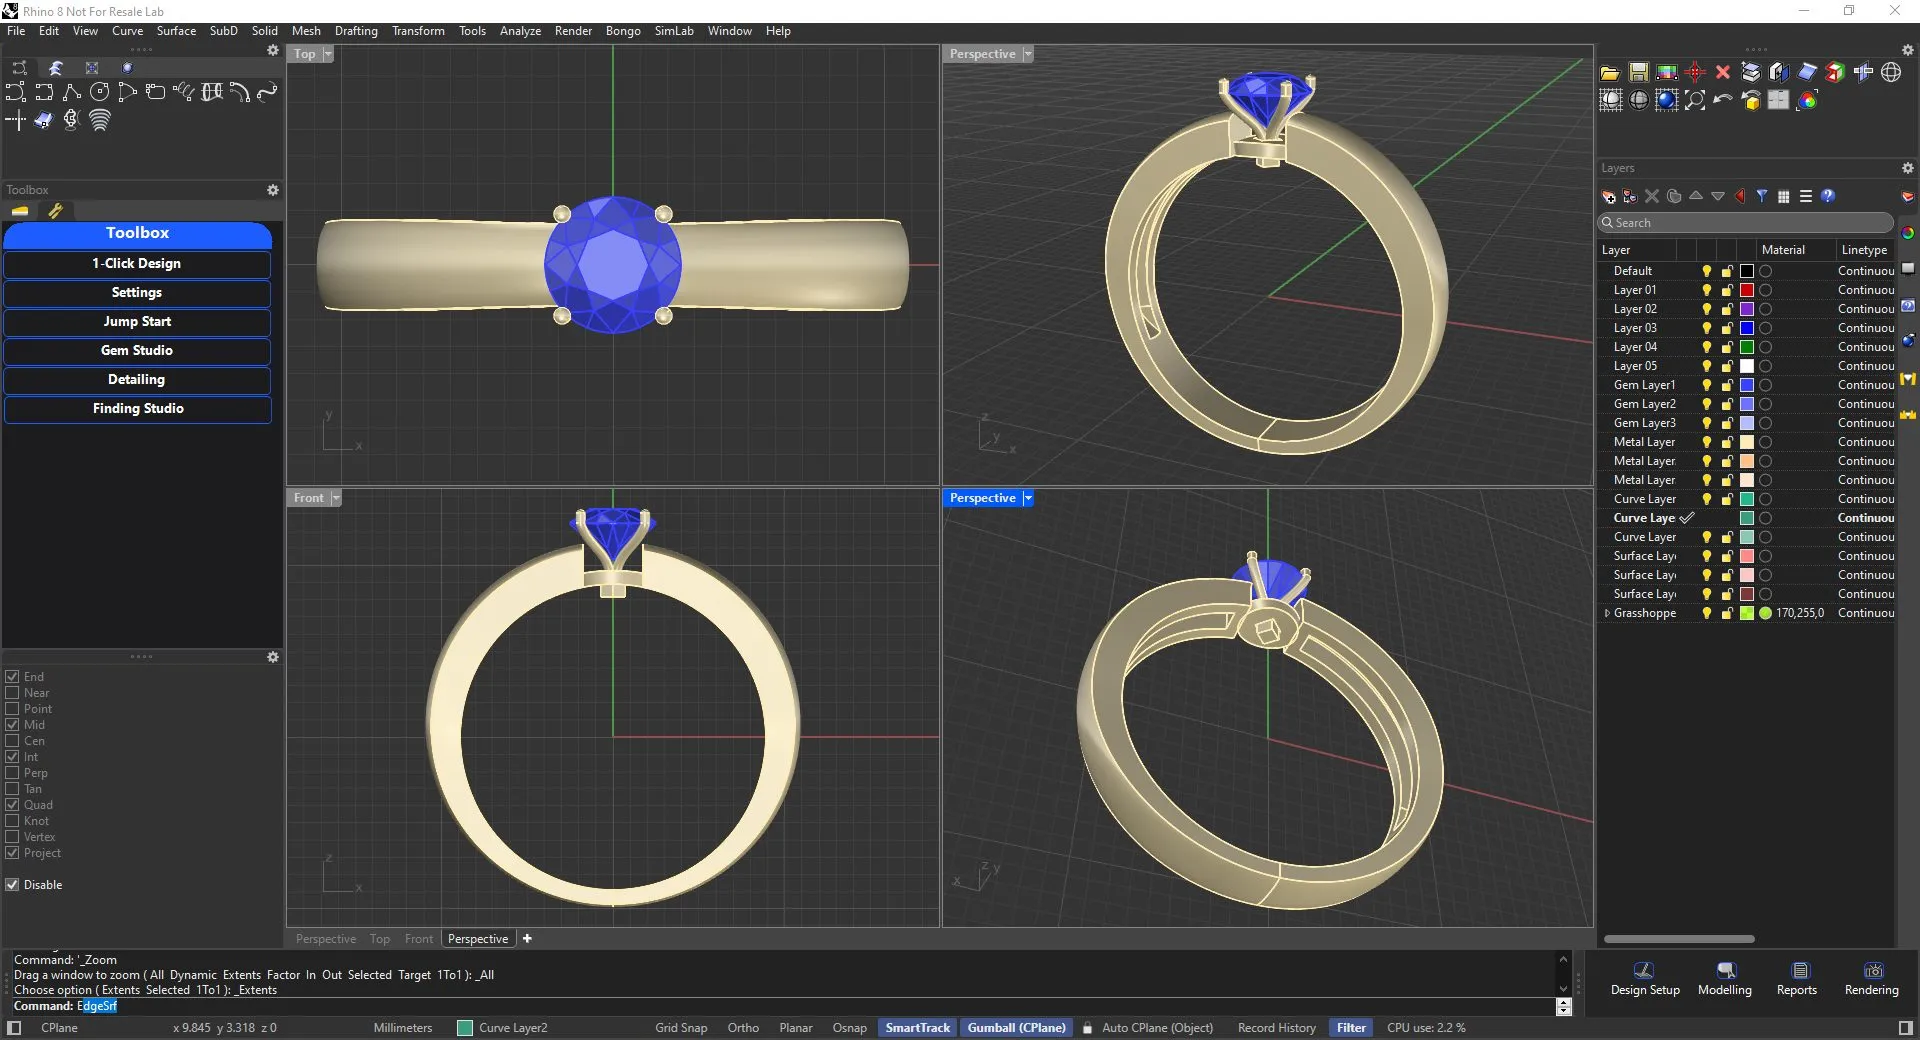Toggle the Disable osnap checkbox
Viewport: 1920px width, 1040px height.
tap(13, 885)
